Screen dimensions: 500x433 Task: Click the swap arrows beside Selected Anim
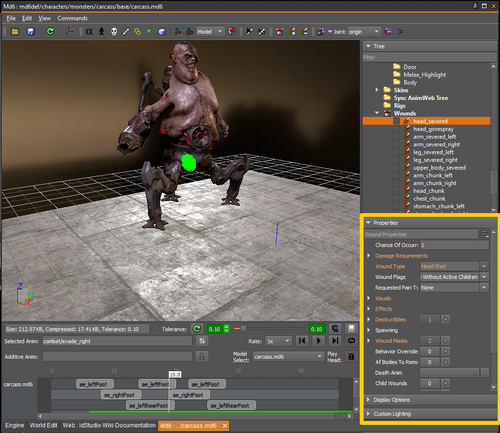tap(202, 341)
